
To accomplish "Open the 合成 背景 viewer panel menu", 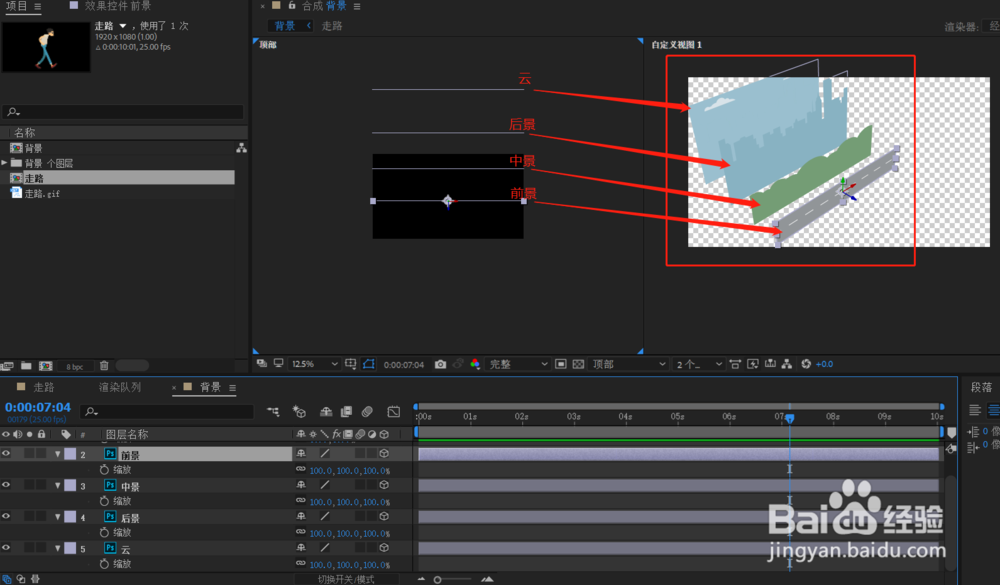I will 357,6.
